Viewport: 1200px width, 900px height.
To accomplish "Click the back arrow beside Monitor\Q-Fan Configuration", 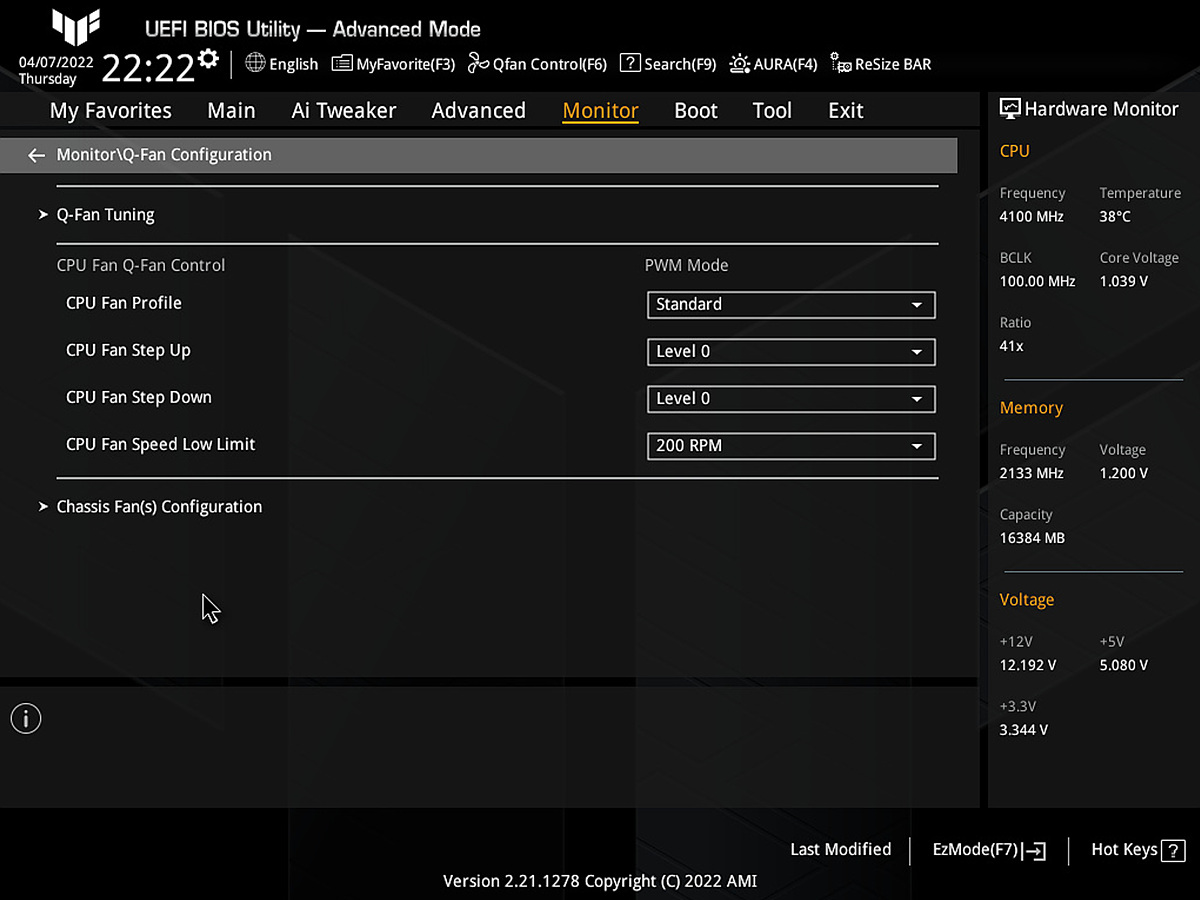I will click(36, 155).
